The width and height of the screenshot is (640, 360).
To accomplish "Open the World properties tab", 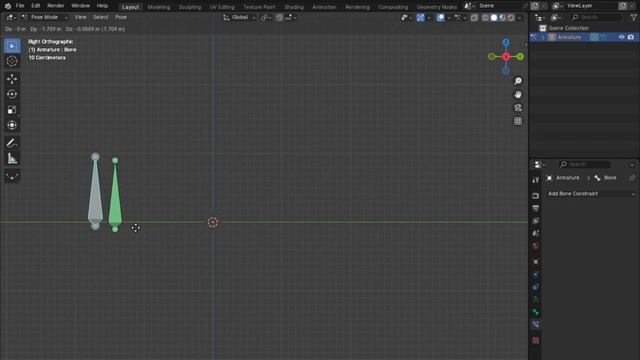I will click(x=536, y=246).
